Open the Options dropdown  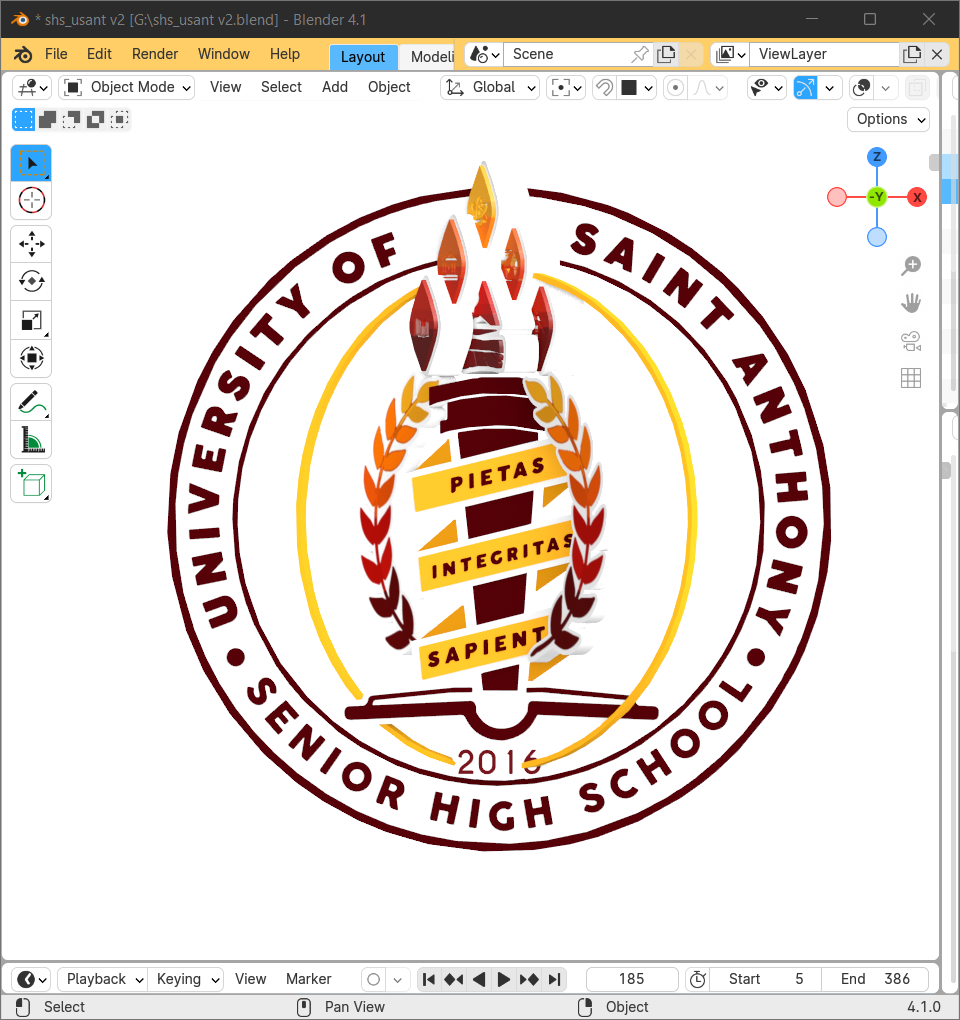click(x=888, y=120)
